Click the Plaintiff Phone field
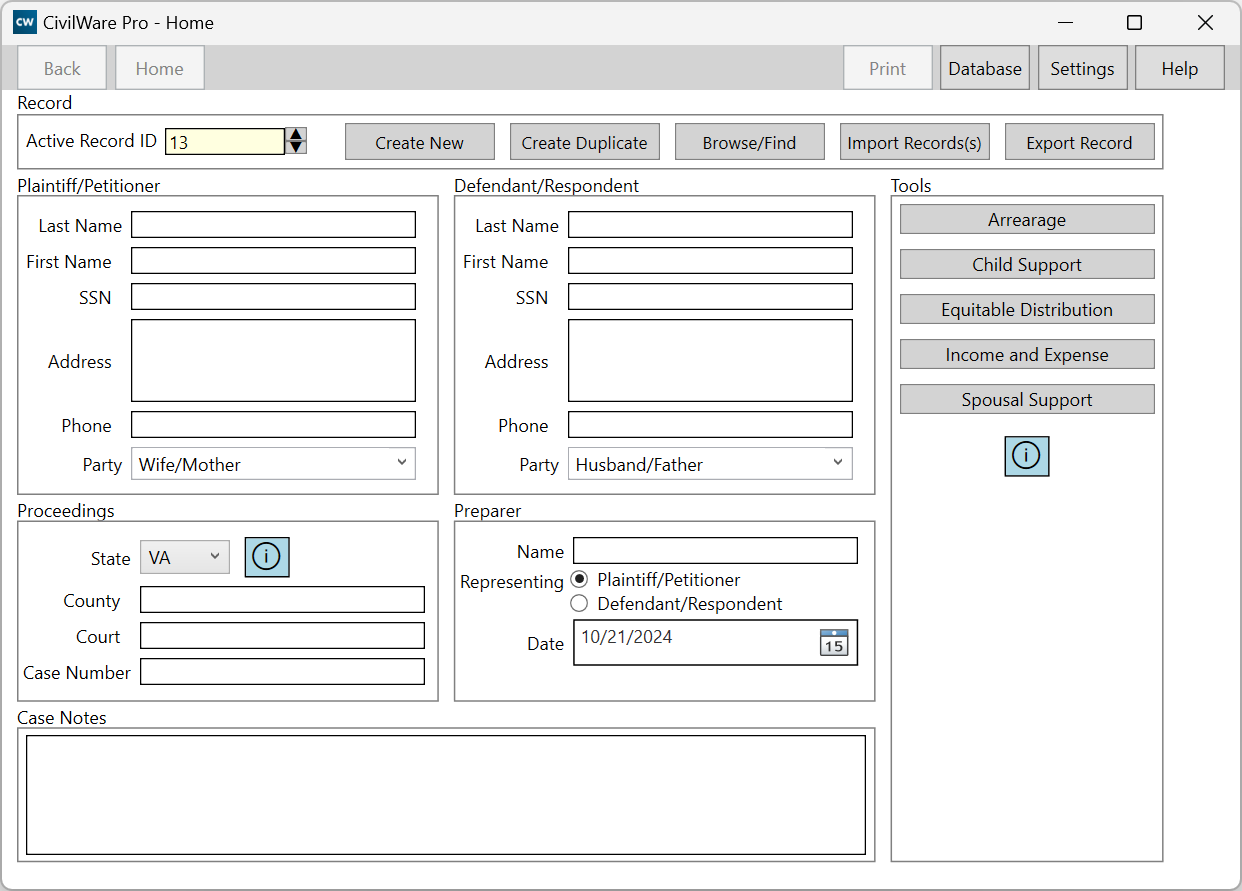Viewport: 1242px width, 891px height. tap(273, 425)
